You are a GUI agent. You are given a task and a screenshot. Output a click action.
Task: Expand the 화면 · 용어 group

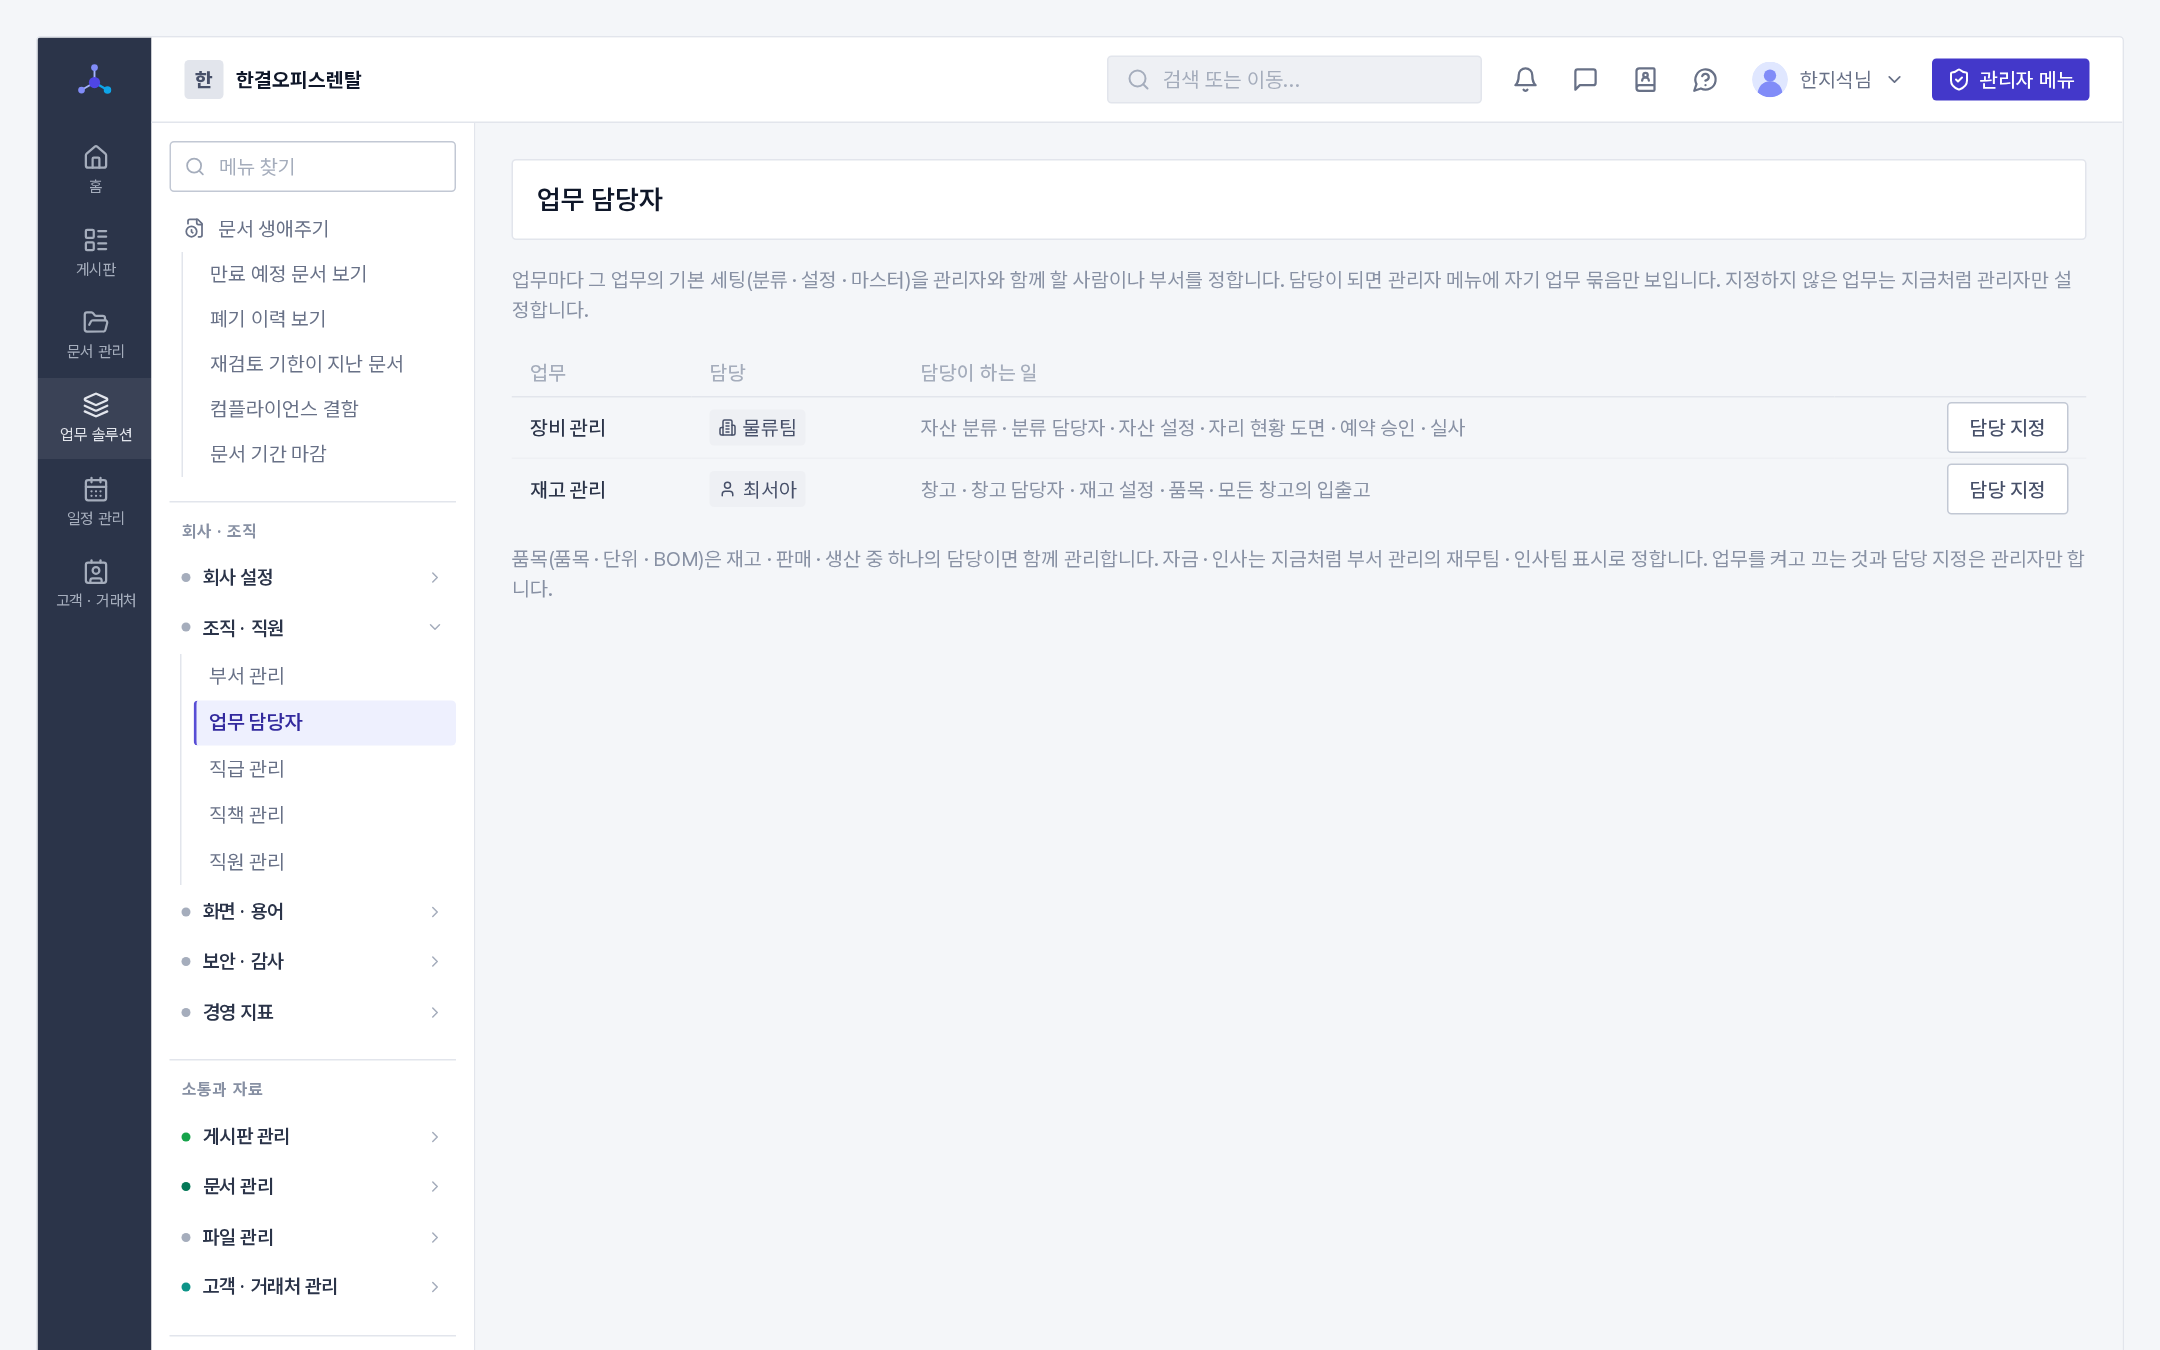click(313, 912)
